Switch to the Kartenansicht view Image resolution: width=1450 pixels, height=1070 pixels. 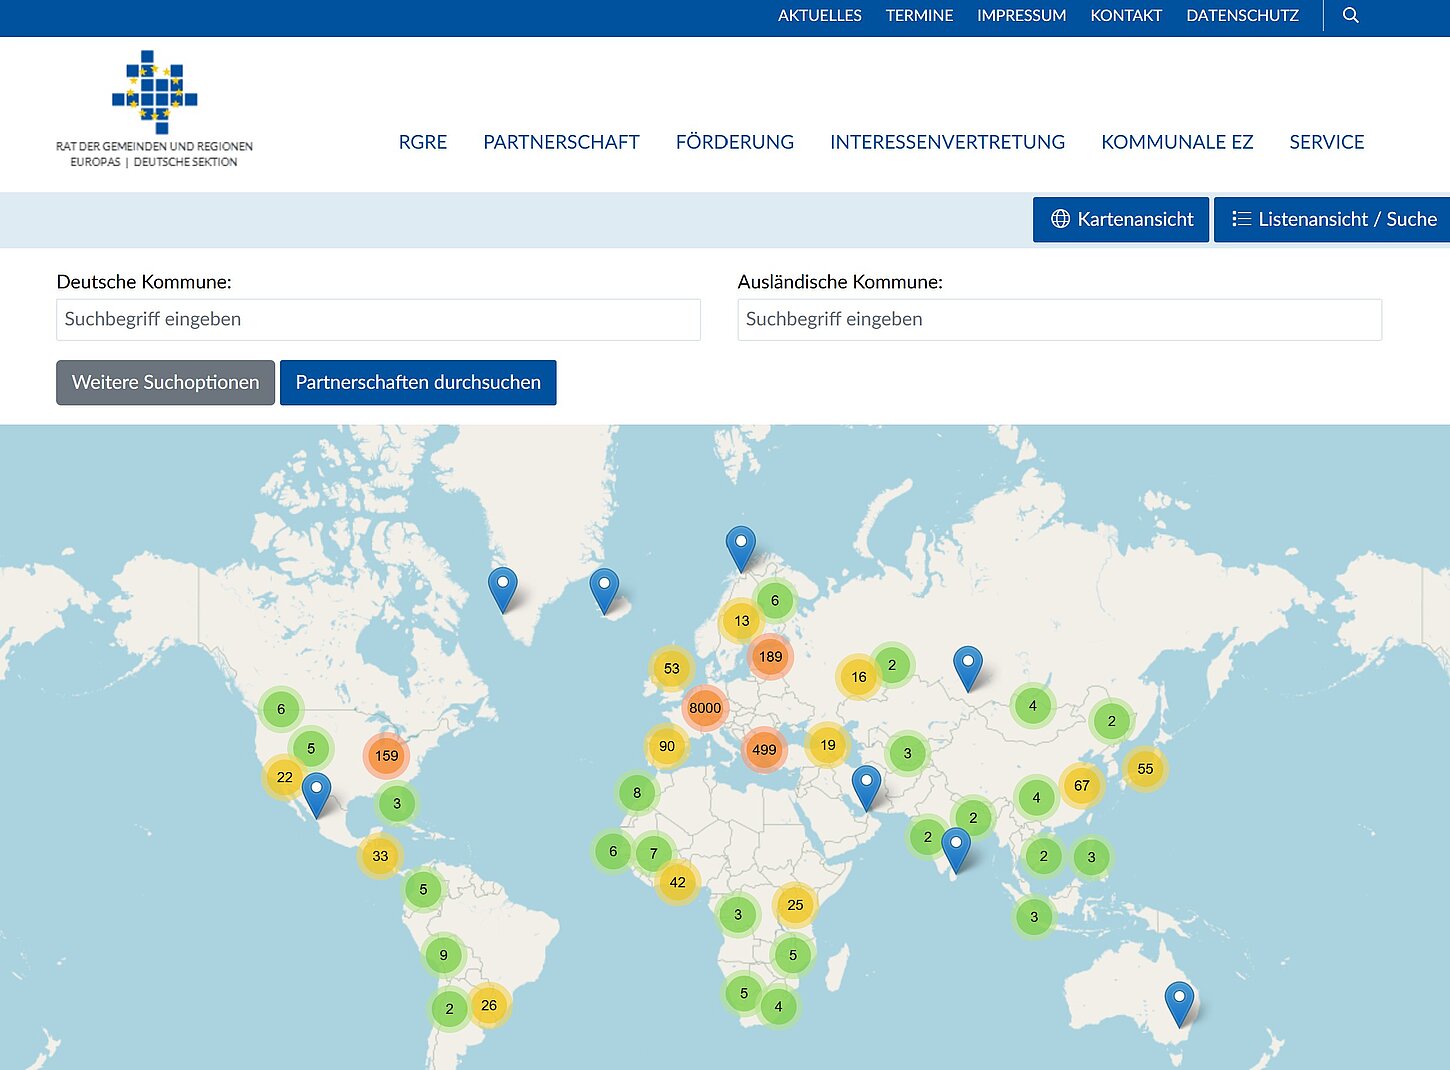[x=1120, y=219]
